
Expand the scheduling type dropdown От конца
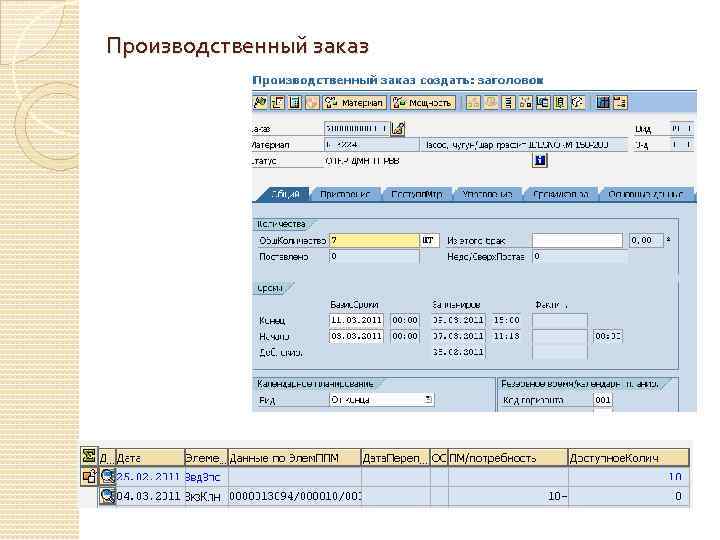click(x=428, y=399)
